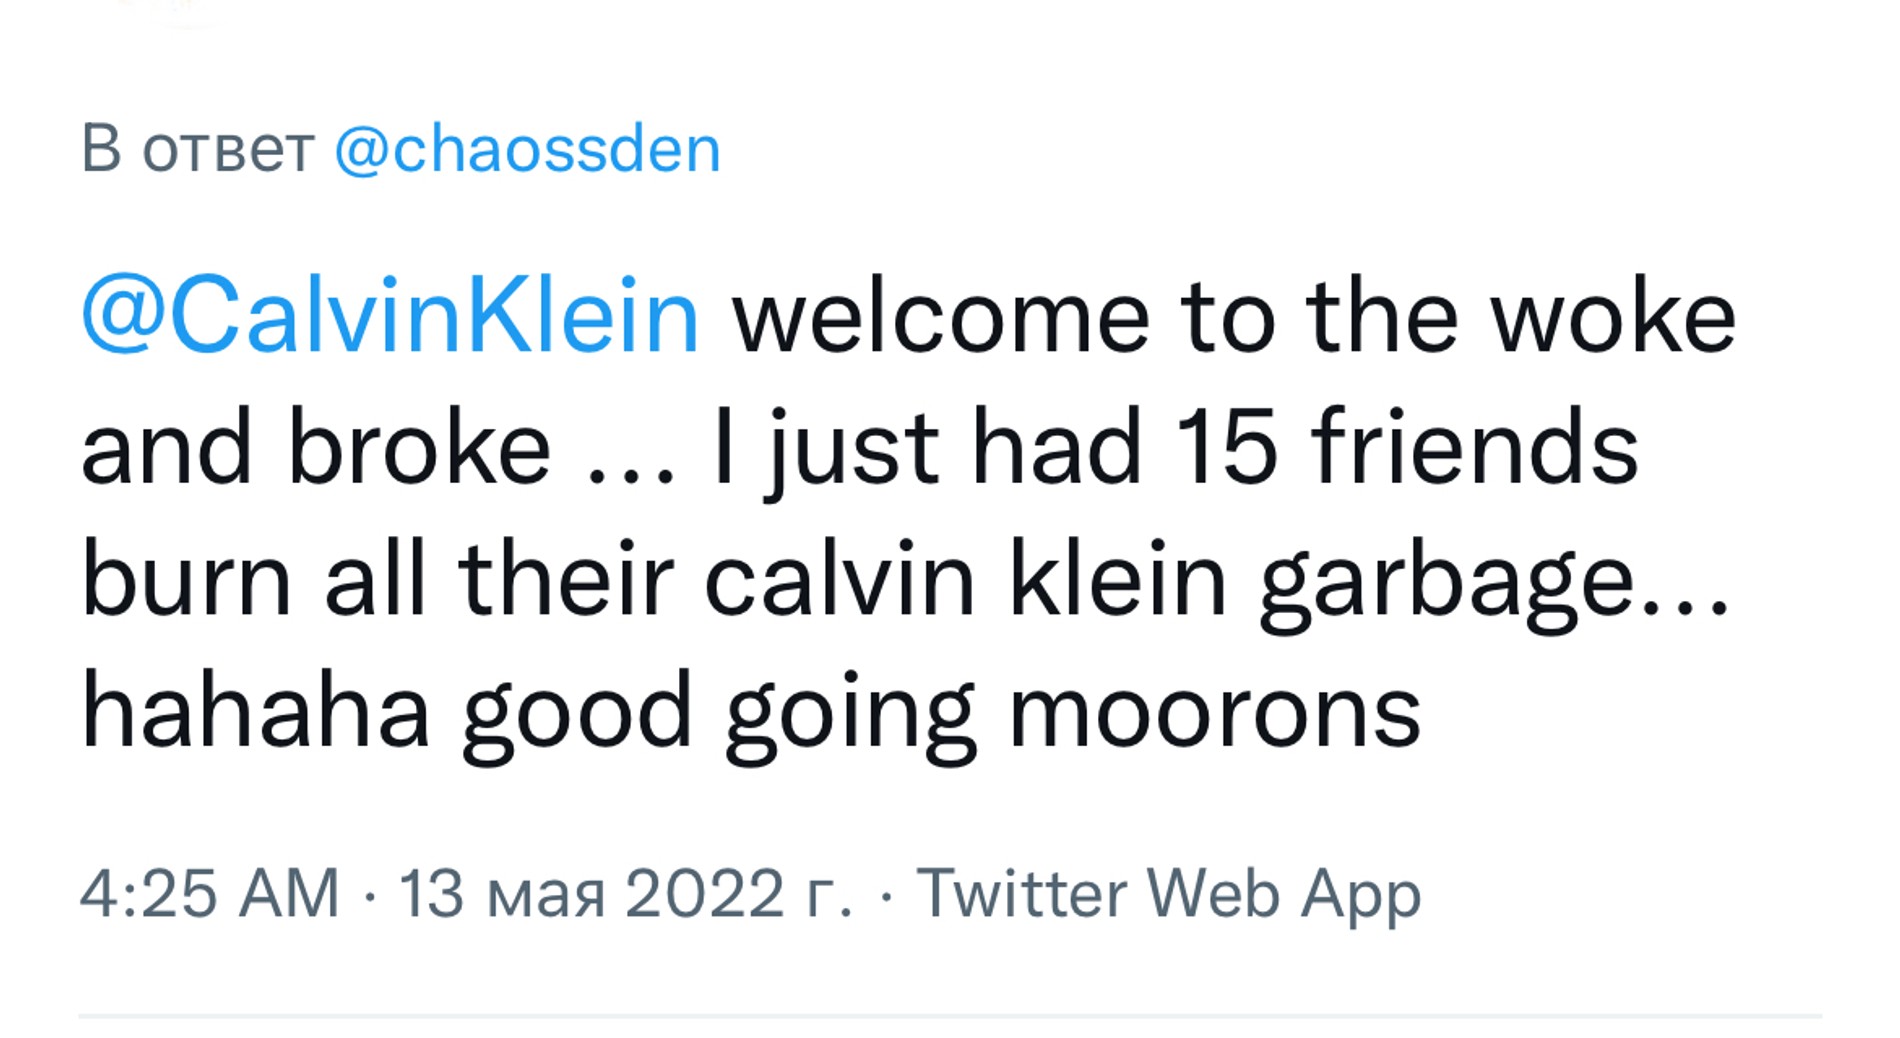Screen dimensions: 1900x1038
Task: Click the word "moorons" in the tweet
Action: tap(1215, 712)
